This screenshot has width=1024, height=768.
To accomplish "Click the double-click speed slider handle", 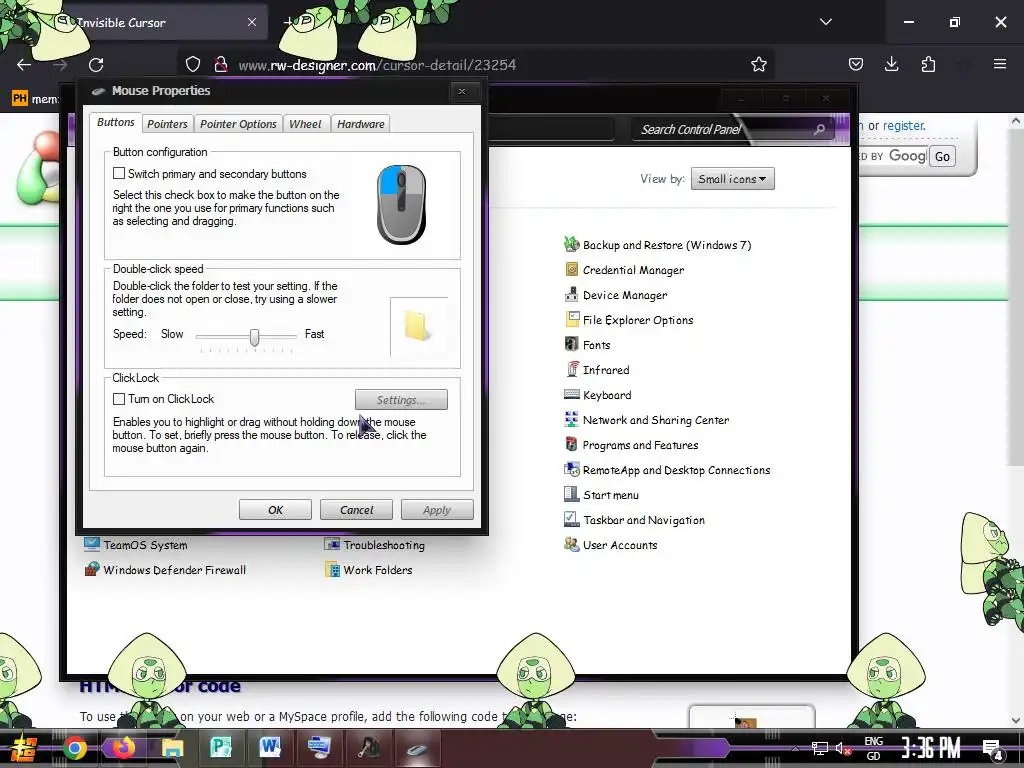I will click(x=254, y=337).
